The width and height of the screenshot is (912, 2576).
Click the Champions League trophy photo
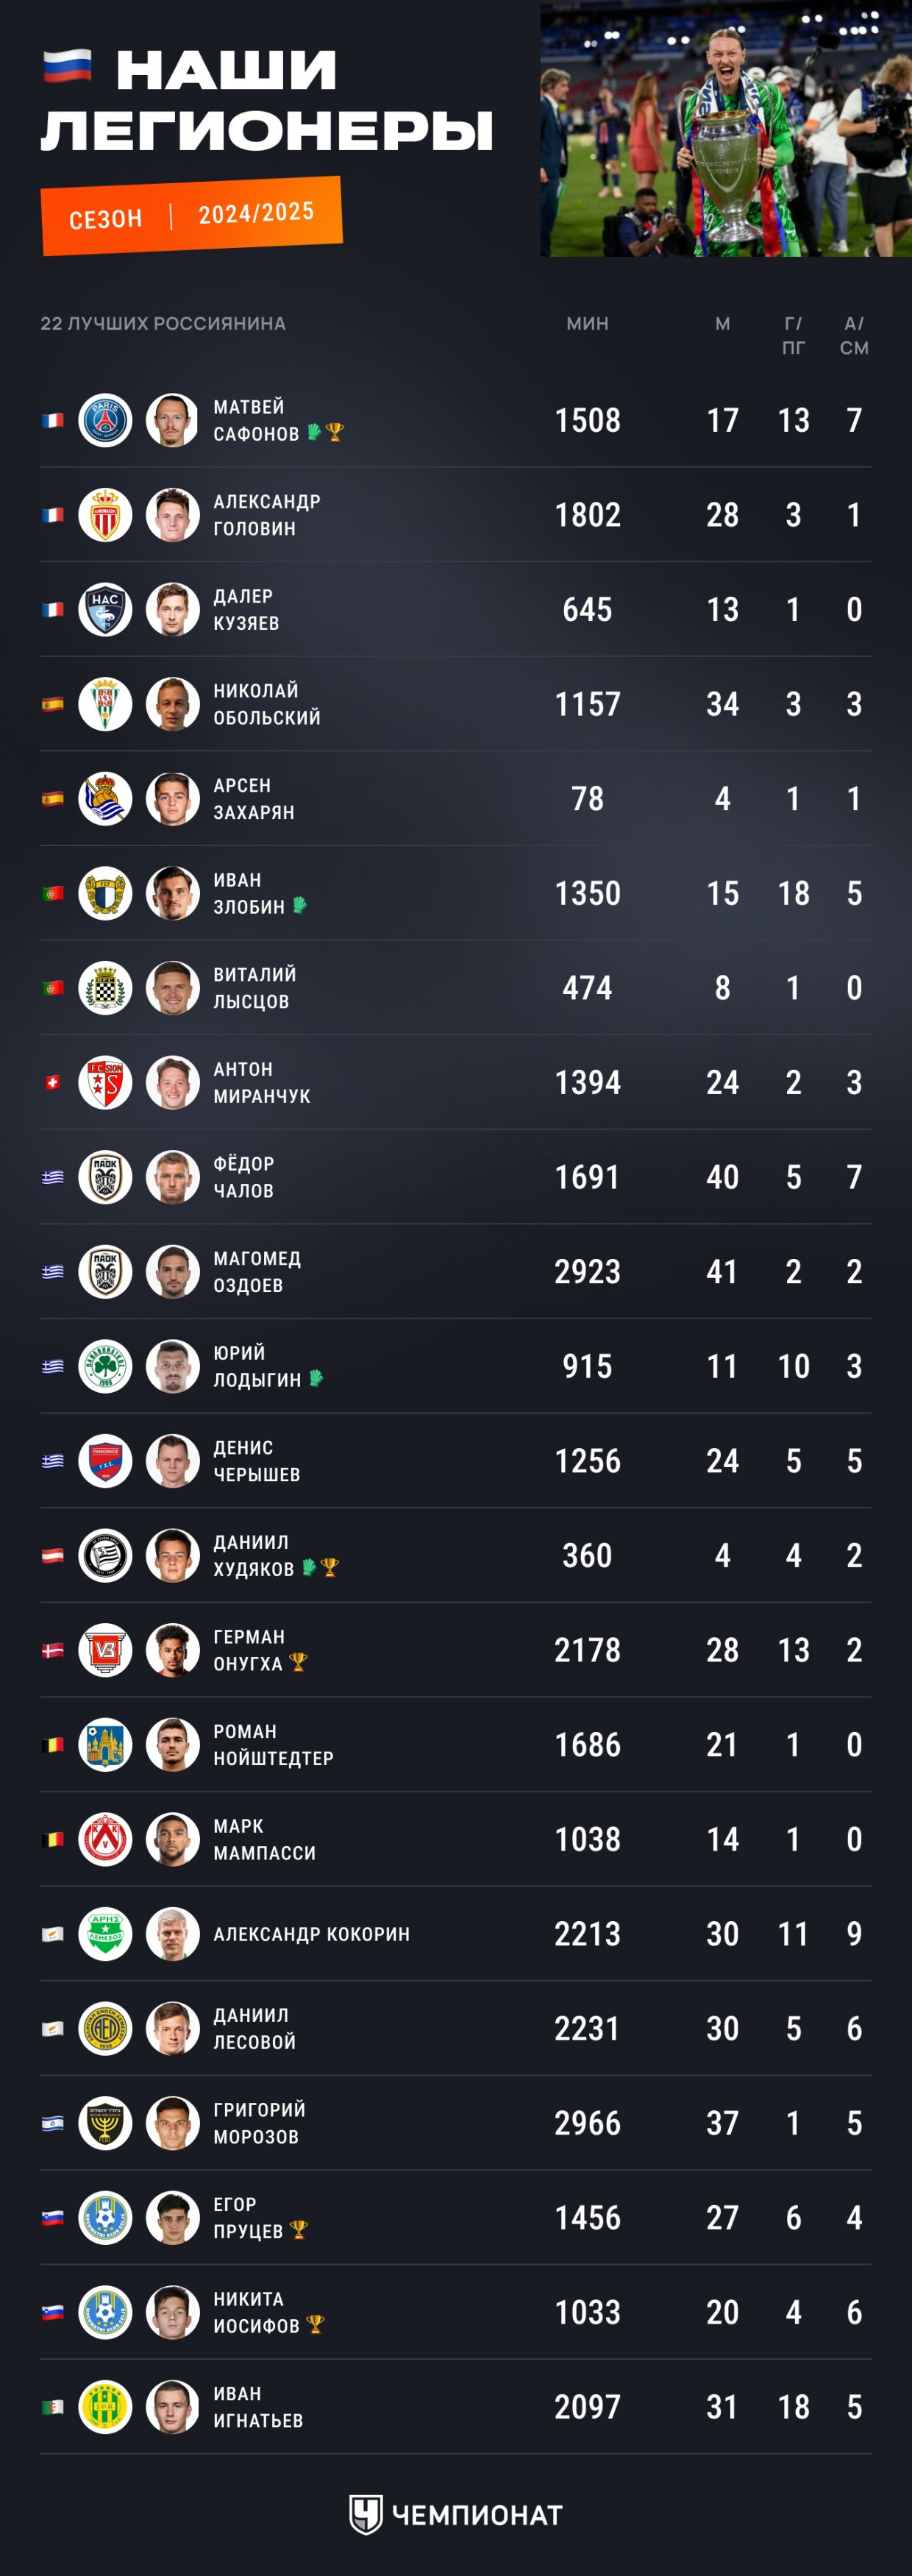pyautogui.click(x=726, y=130)
